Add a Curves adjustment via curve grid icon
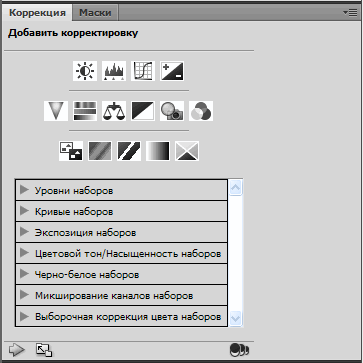Screen dimensions: 363x363 [x=143, y=71]
